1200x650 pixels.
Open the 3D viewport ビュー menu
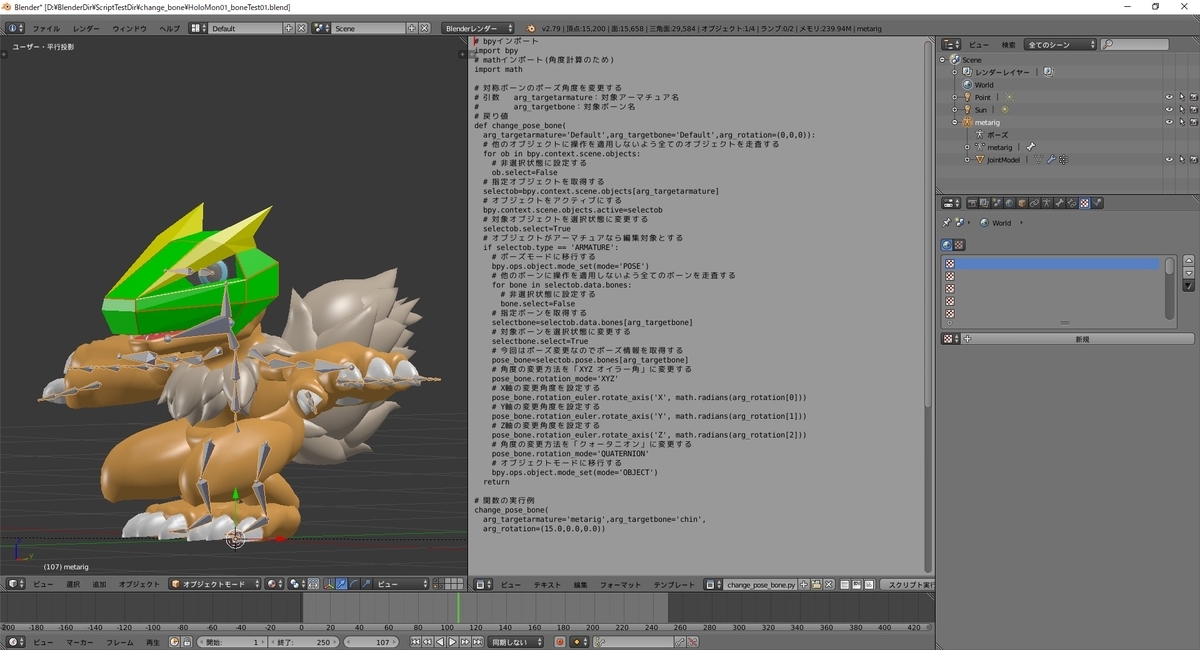43,584
